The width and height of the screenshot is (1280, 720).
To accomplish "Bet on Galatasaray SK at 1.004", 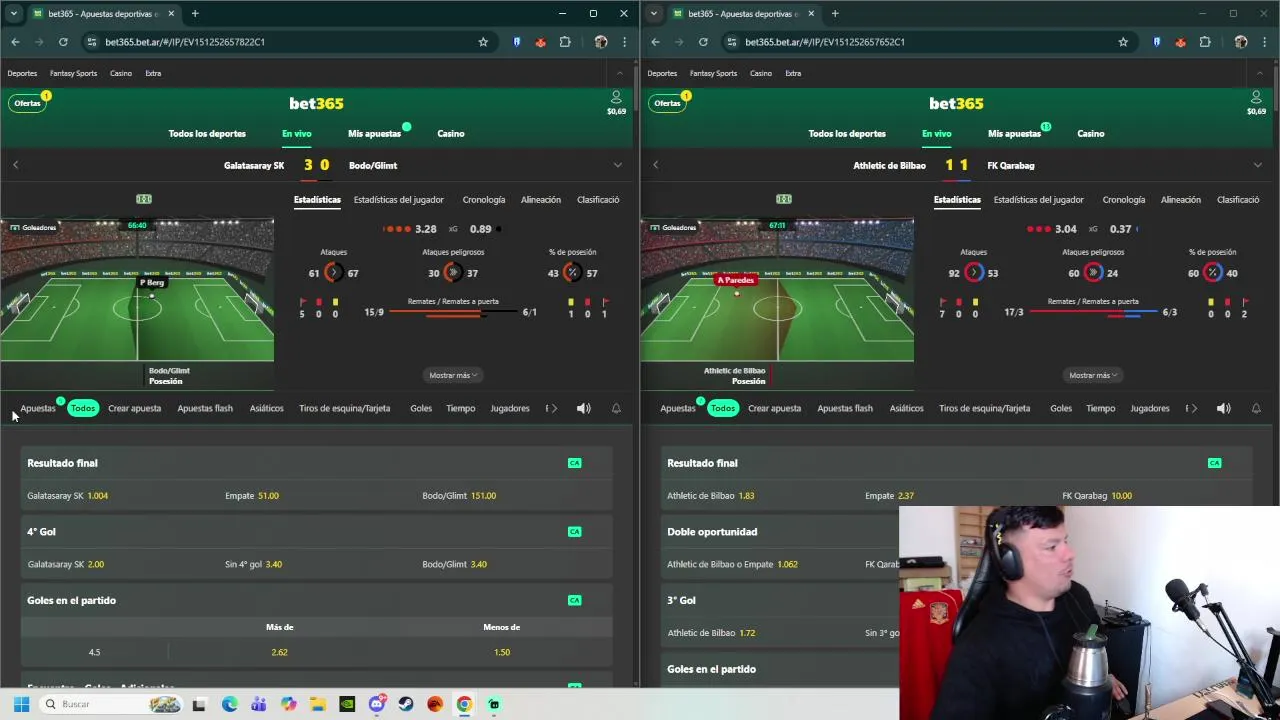I will 67,495.
